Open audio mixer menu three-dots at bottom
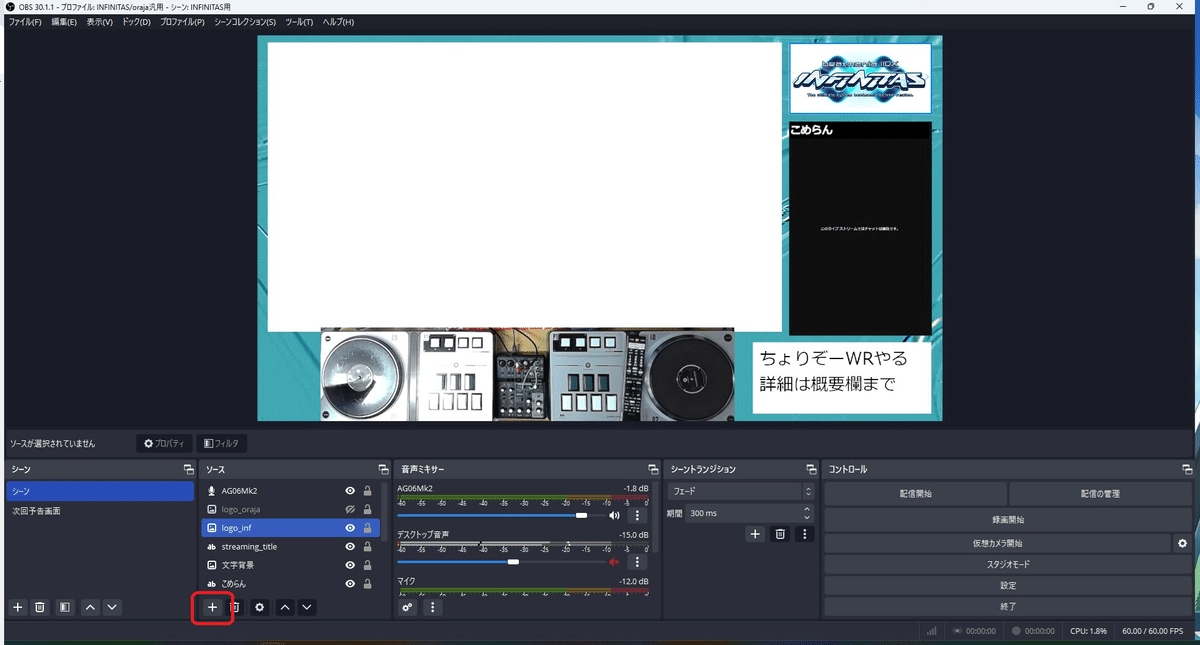 432,607
